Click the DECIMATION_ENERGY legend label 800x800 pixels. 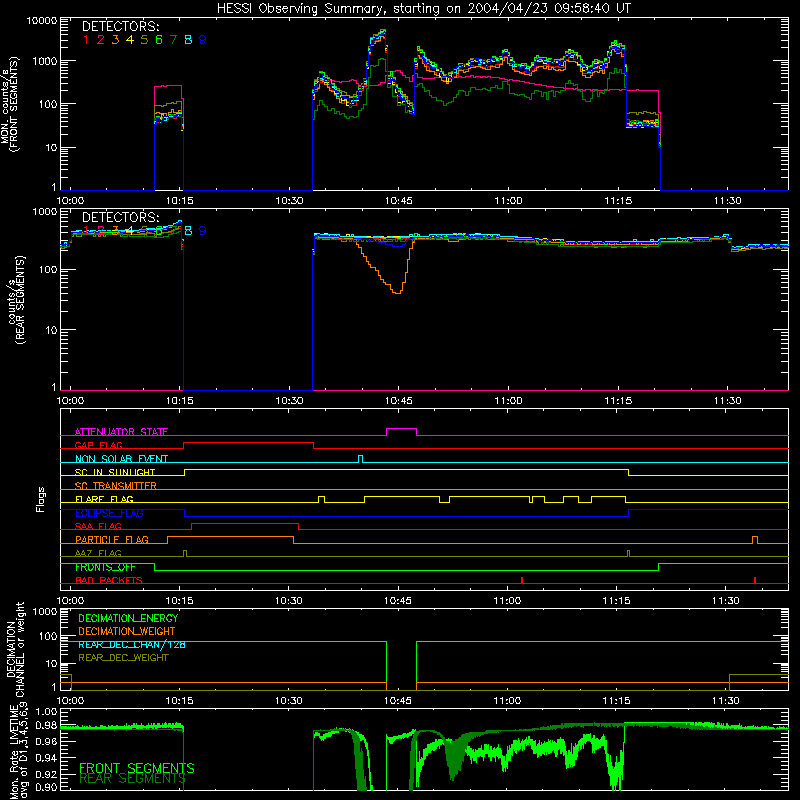[x=128, y=618]
